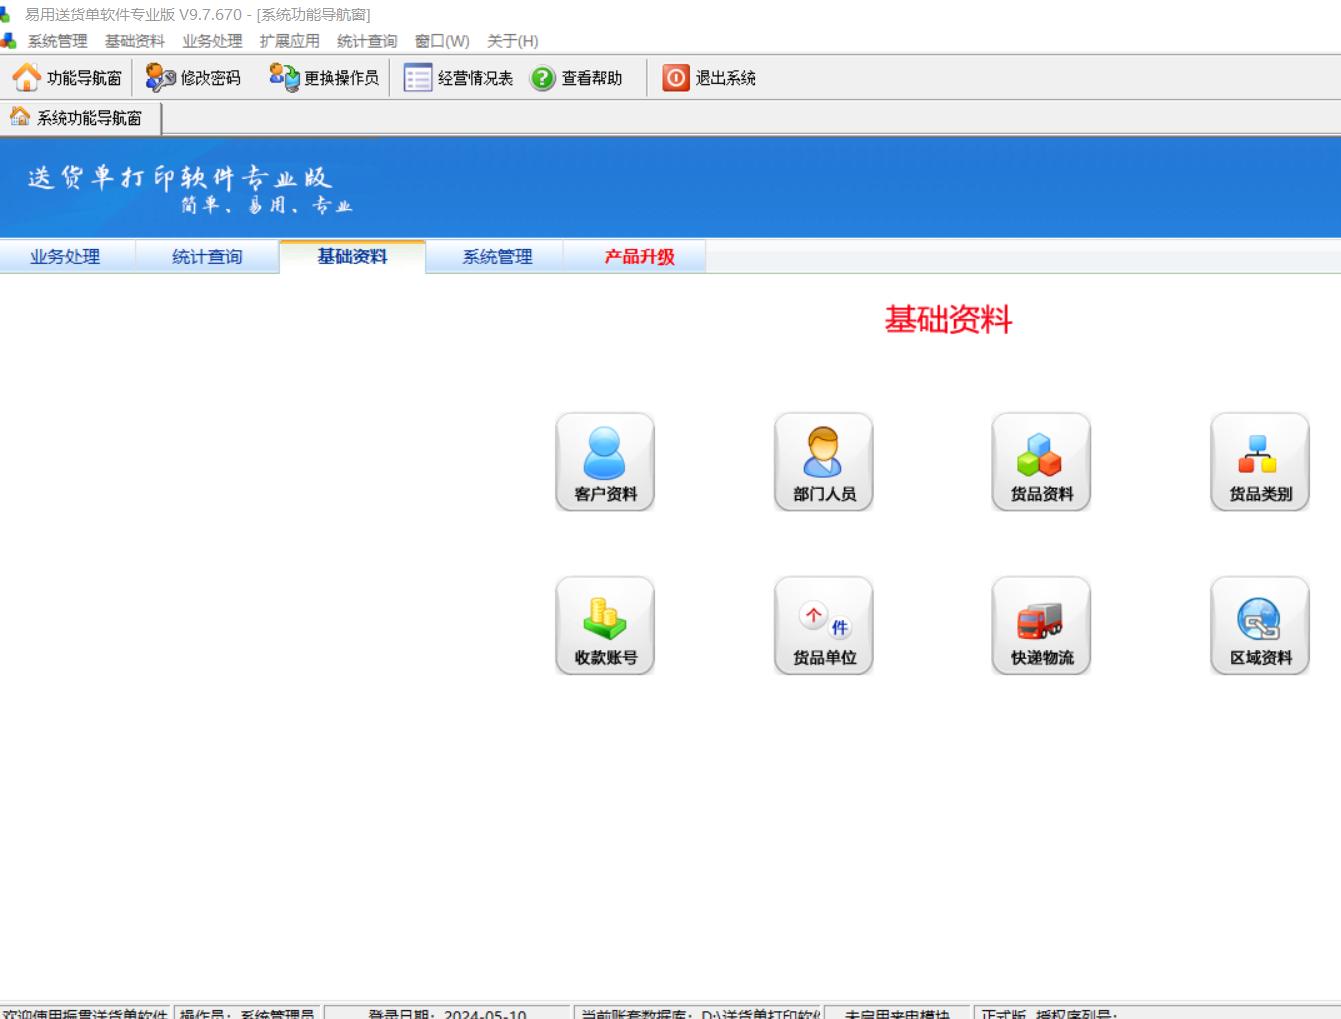Click the 当前账套数据库 status bar entry
The image size is (1341, 1019).
click(x=699, y=1013)
